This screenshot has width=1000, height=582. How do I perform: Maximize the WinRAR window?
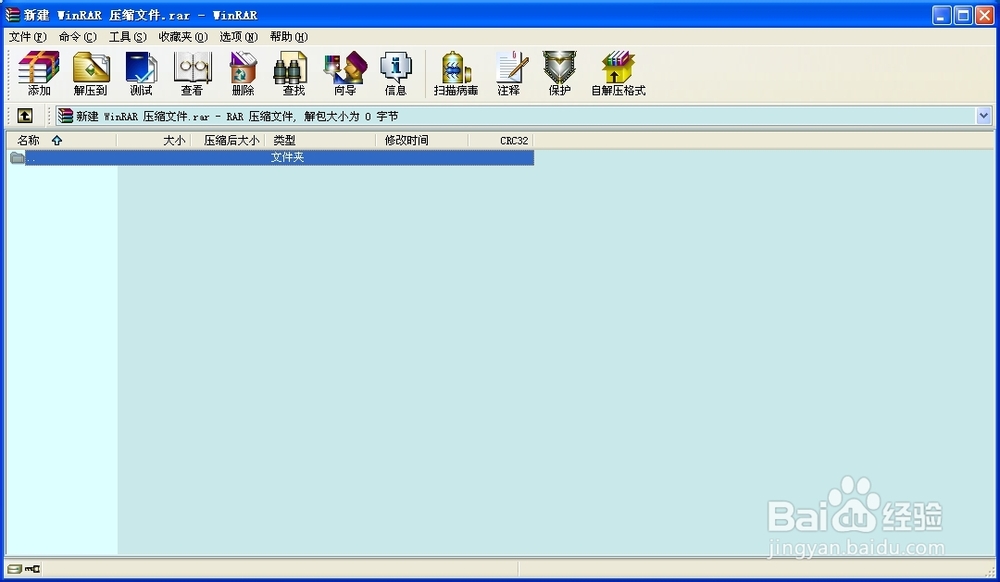pyautogui.click(x=963, y=15)
